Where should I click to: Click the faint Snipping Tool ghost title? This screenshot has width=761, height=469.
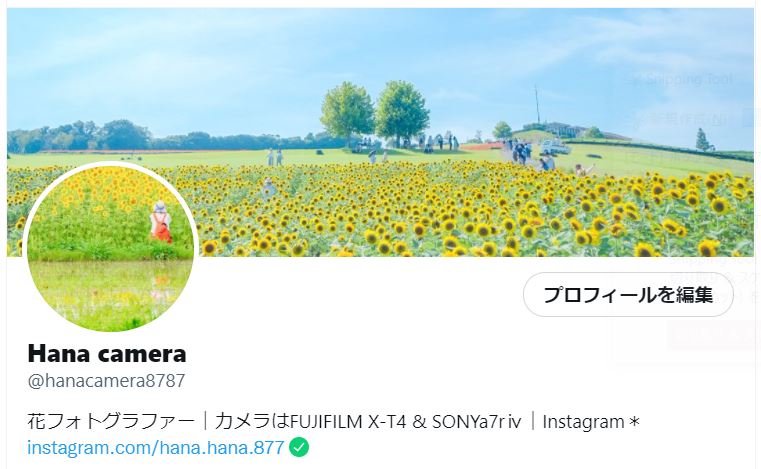pos(679,79)
